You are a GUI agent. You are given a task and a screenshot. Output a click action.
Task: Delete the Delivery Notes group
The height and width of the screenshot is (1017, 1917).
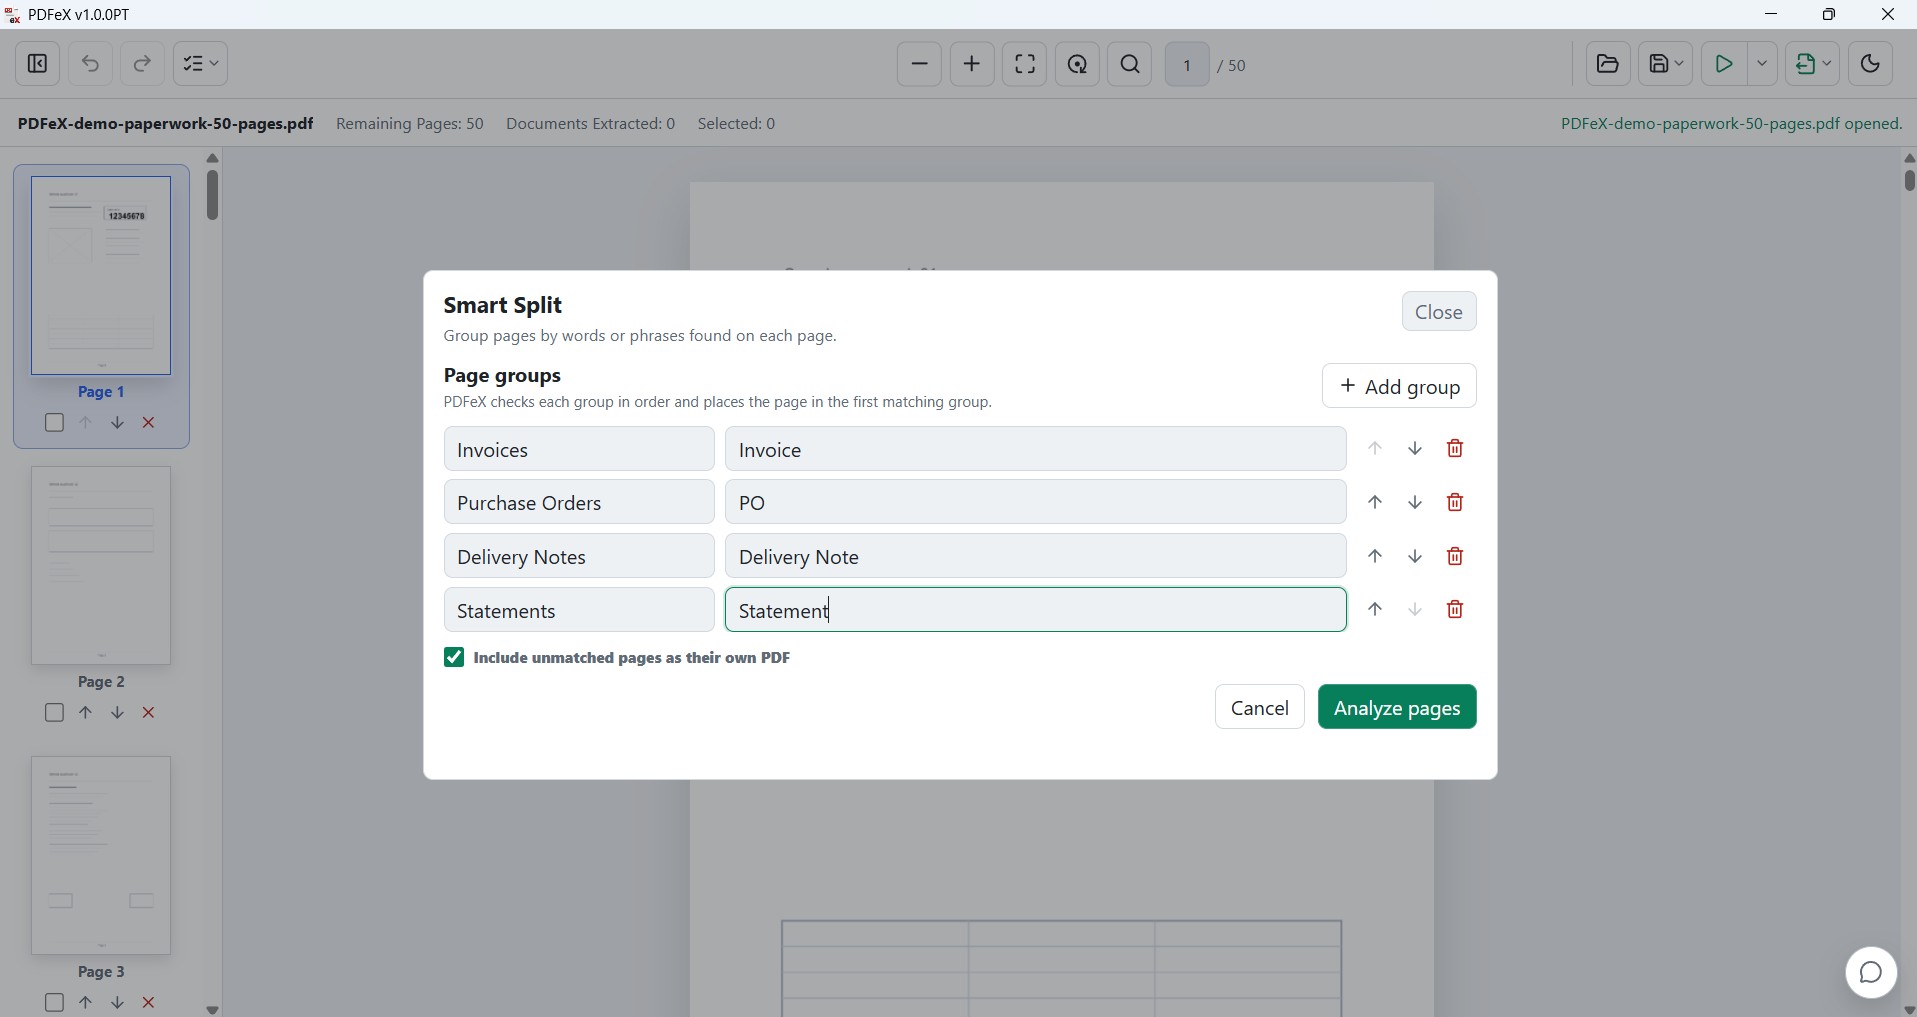point(1455,556)
